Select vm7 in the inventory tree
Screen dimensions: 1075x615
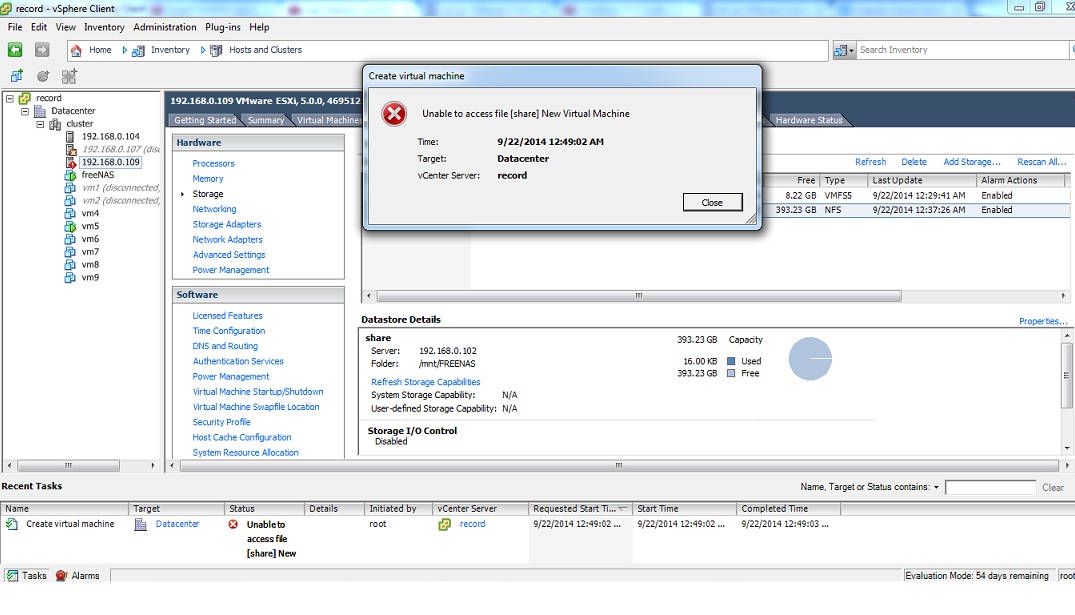click(90, 252)
